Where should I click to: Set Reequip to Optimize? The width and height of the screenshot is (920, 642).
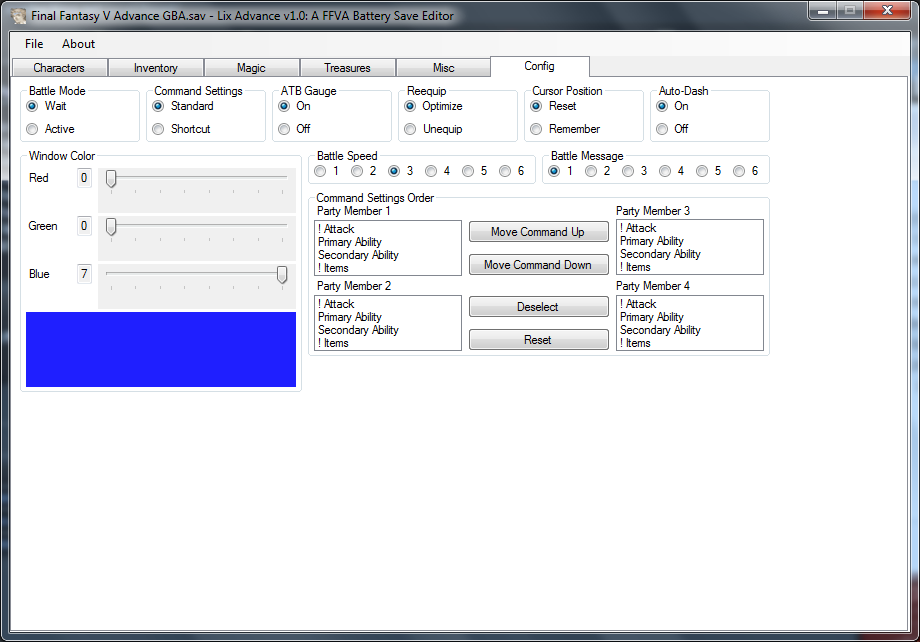tap(434, 106)
